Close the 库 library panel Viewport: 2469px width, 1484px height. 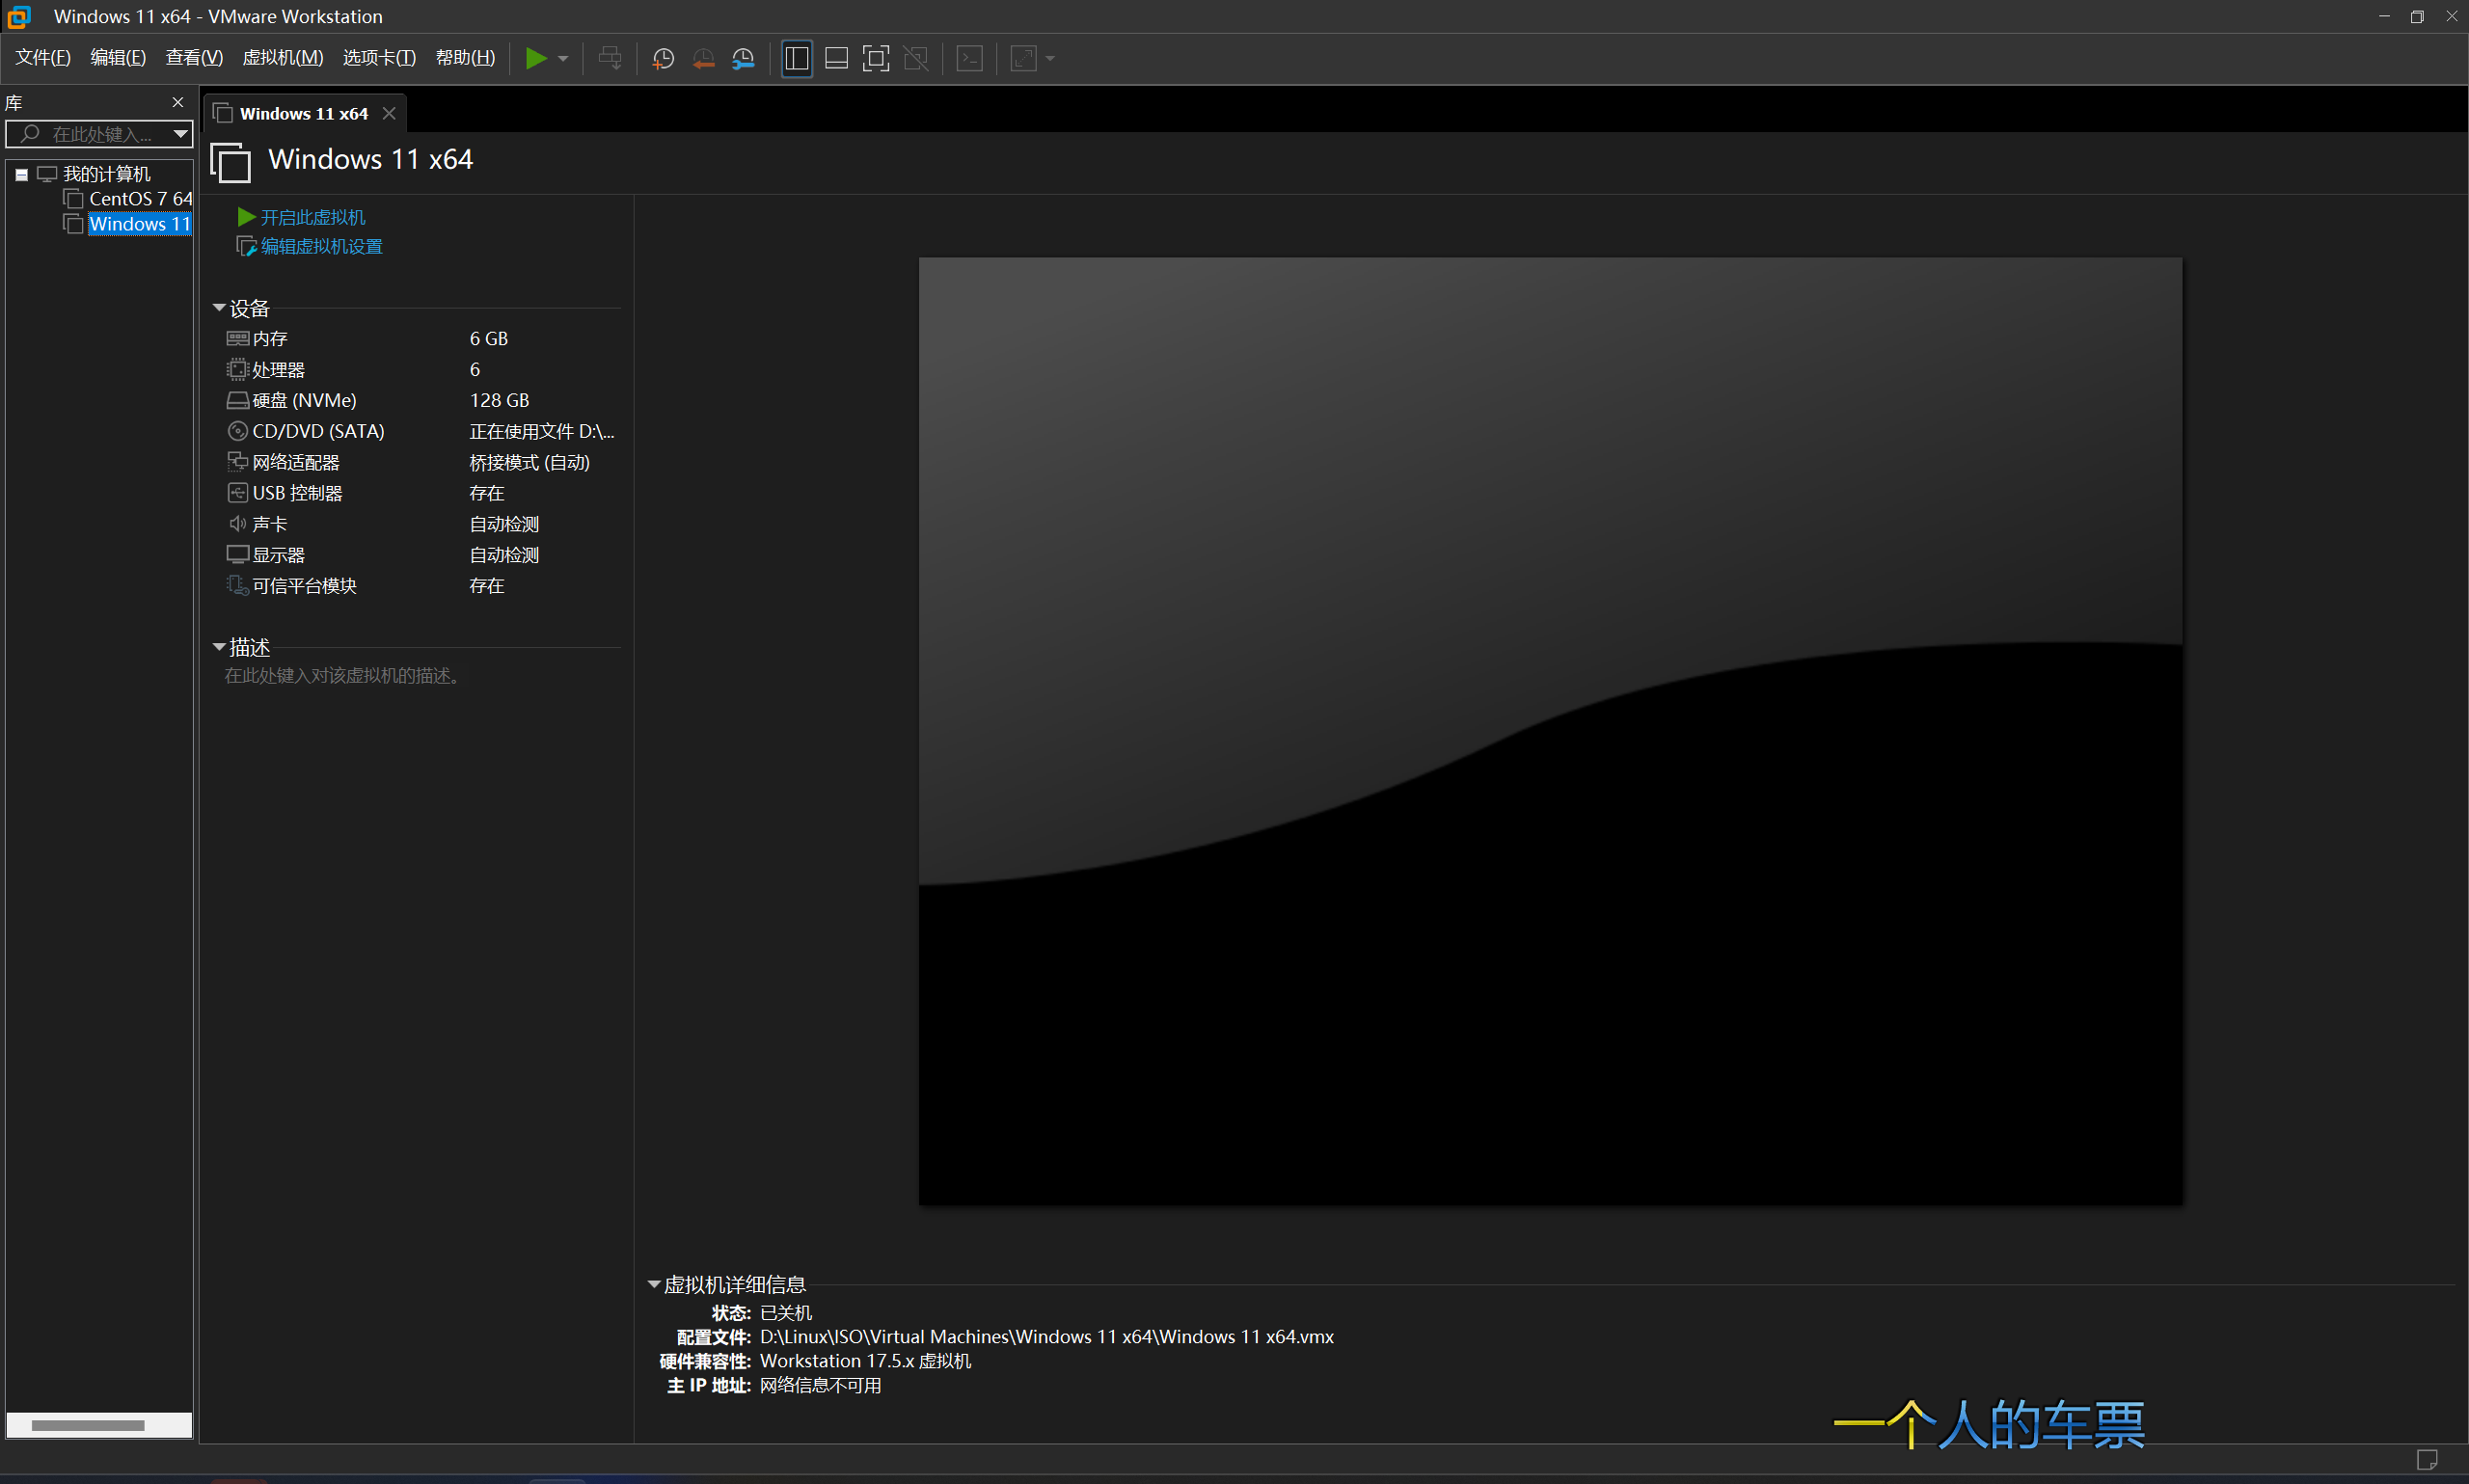point(178,102)
